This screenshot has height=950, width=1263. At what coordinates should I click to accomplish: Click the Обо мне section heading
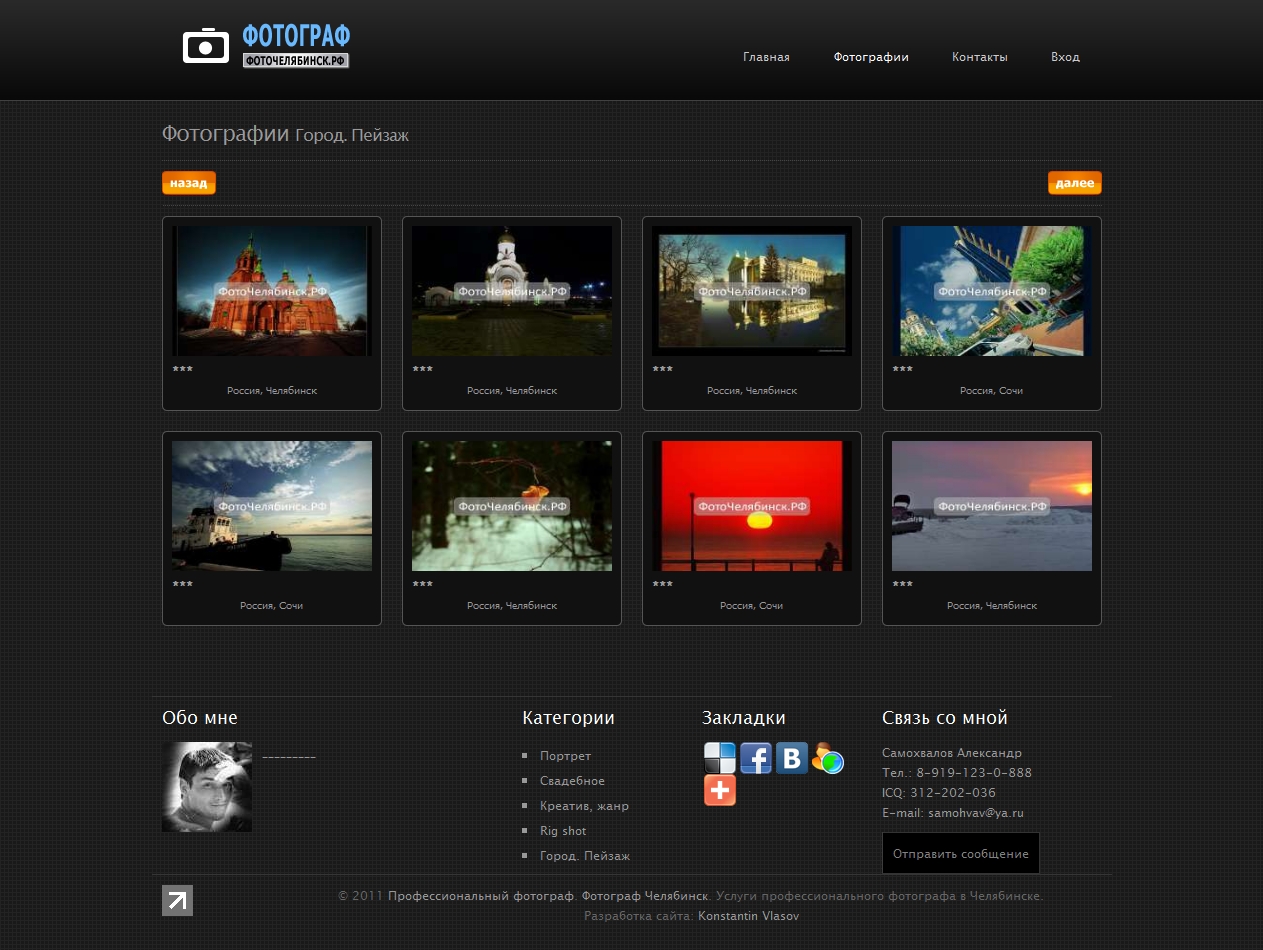[x=200, y=718]
